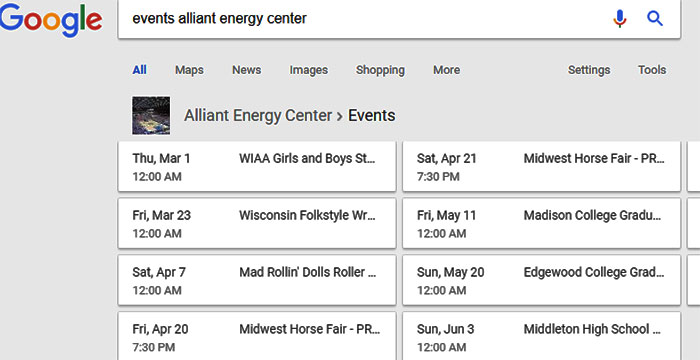Click the Alliant Energy Center thumbnail image
Screen dimensions: 700x360
click(151, 115)
